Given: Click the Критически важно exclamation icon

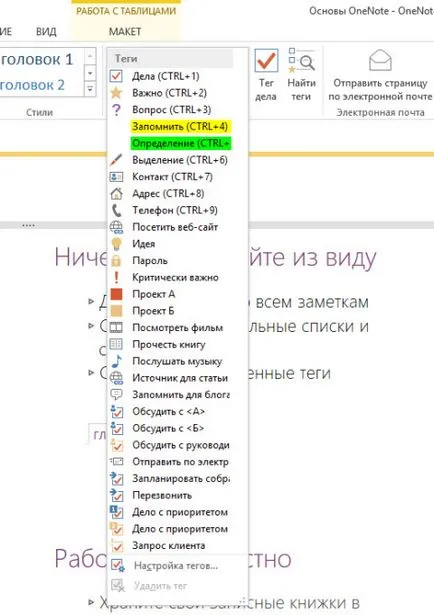Looking at the screenshot, I should 116,277.
